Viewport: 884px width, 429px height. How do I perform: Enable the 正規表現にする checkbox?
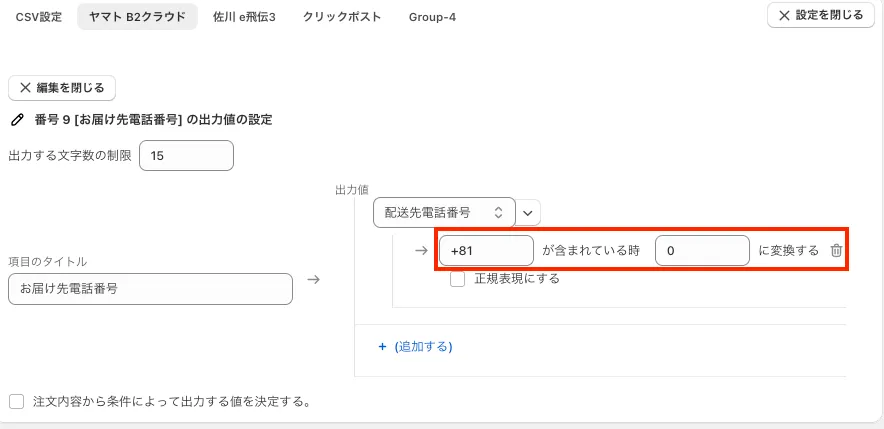pos(457,279)
